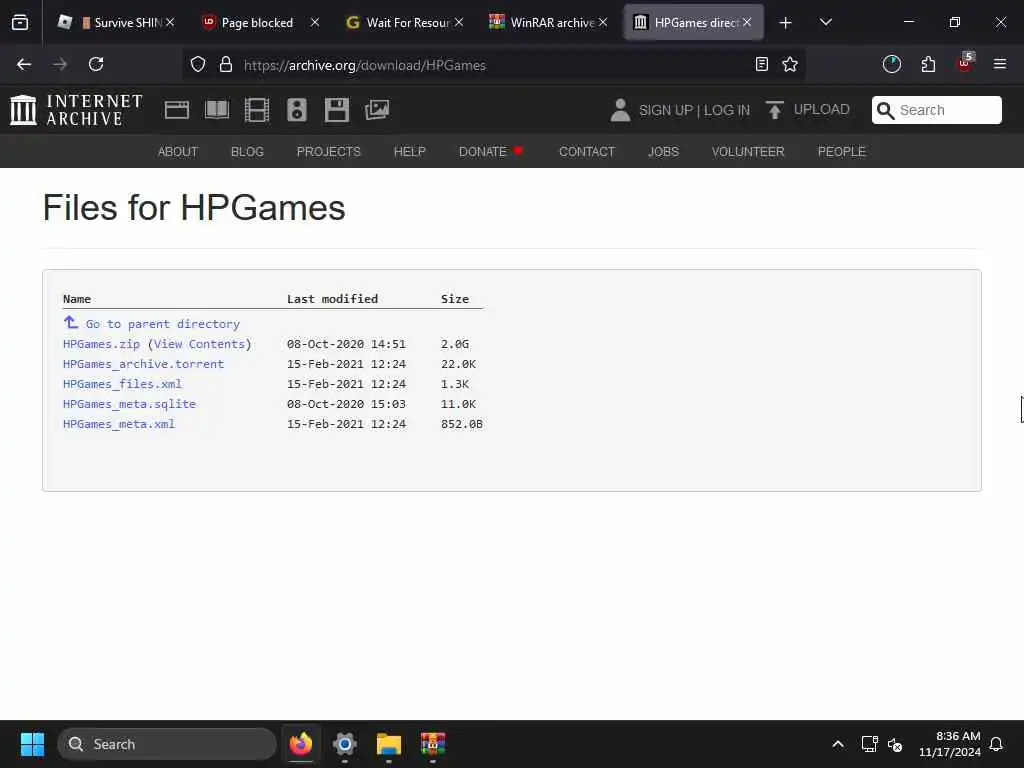
Task: Open the Firefox View icon at top left
Action: (20, 23)
